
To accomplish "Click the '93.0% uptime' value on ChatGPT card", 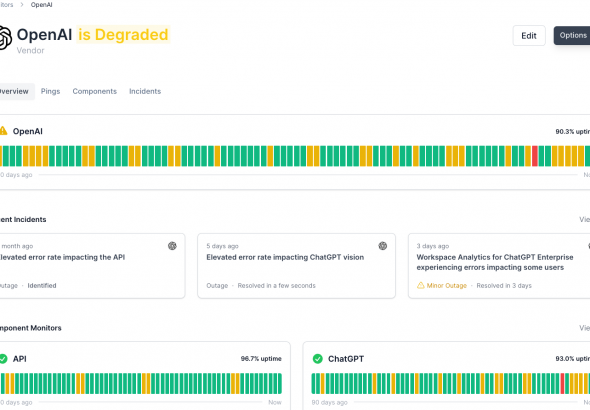I will pos(573,359).
